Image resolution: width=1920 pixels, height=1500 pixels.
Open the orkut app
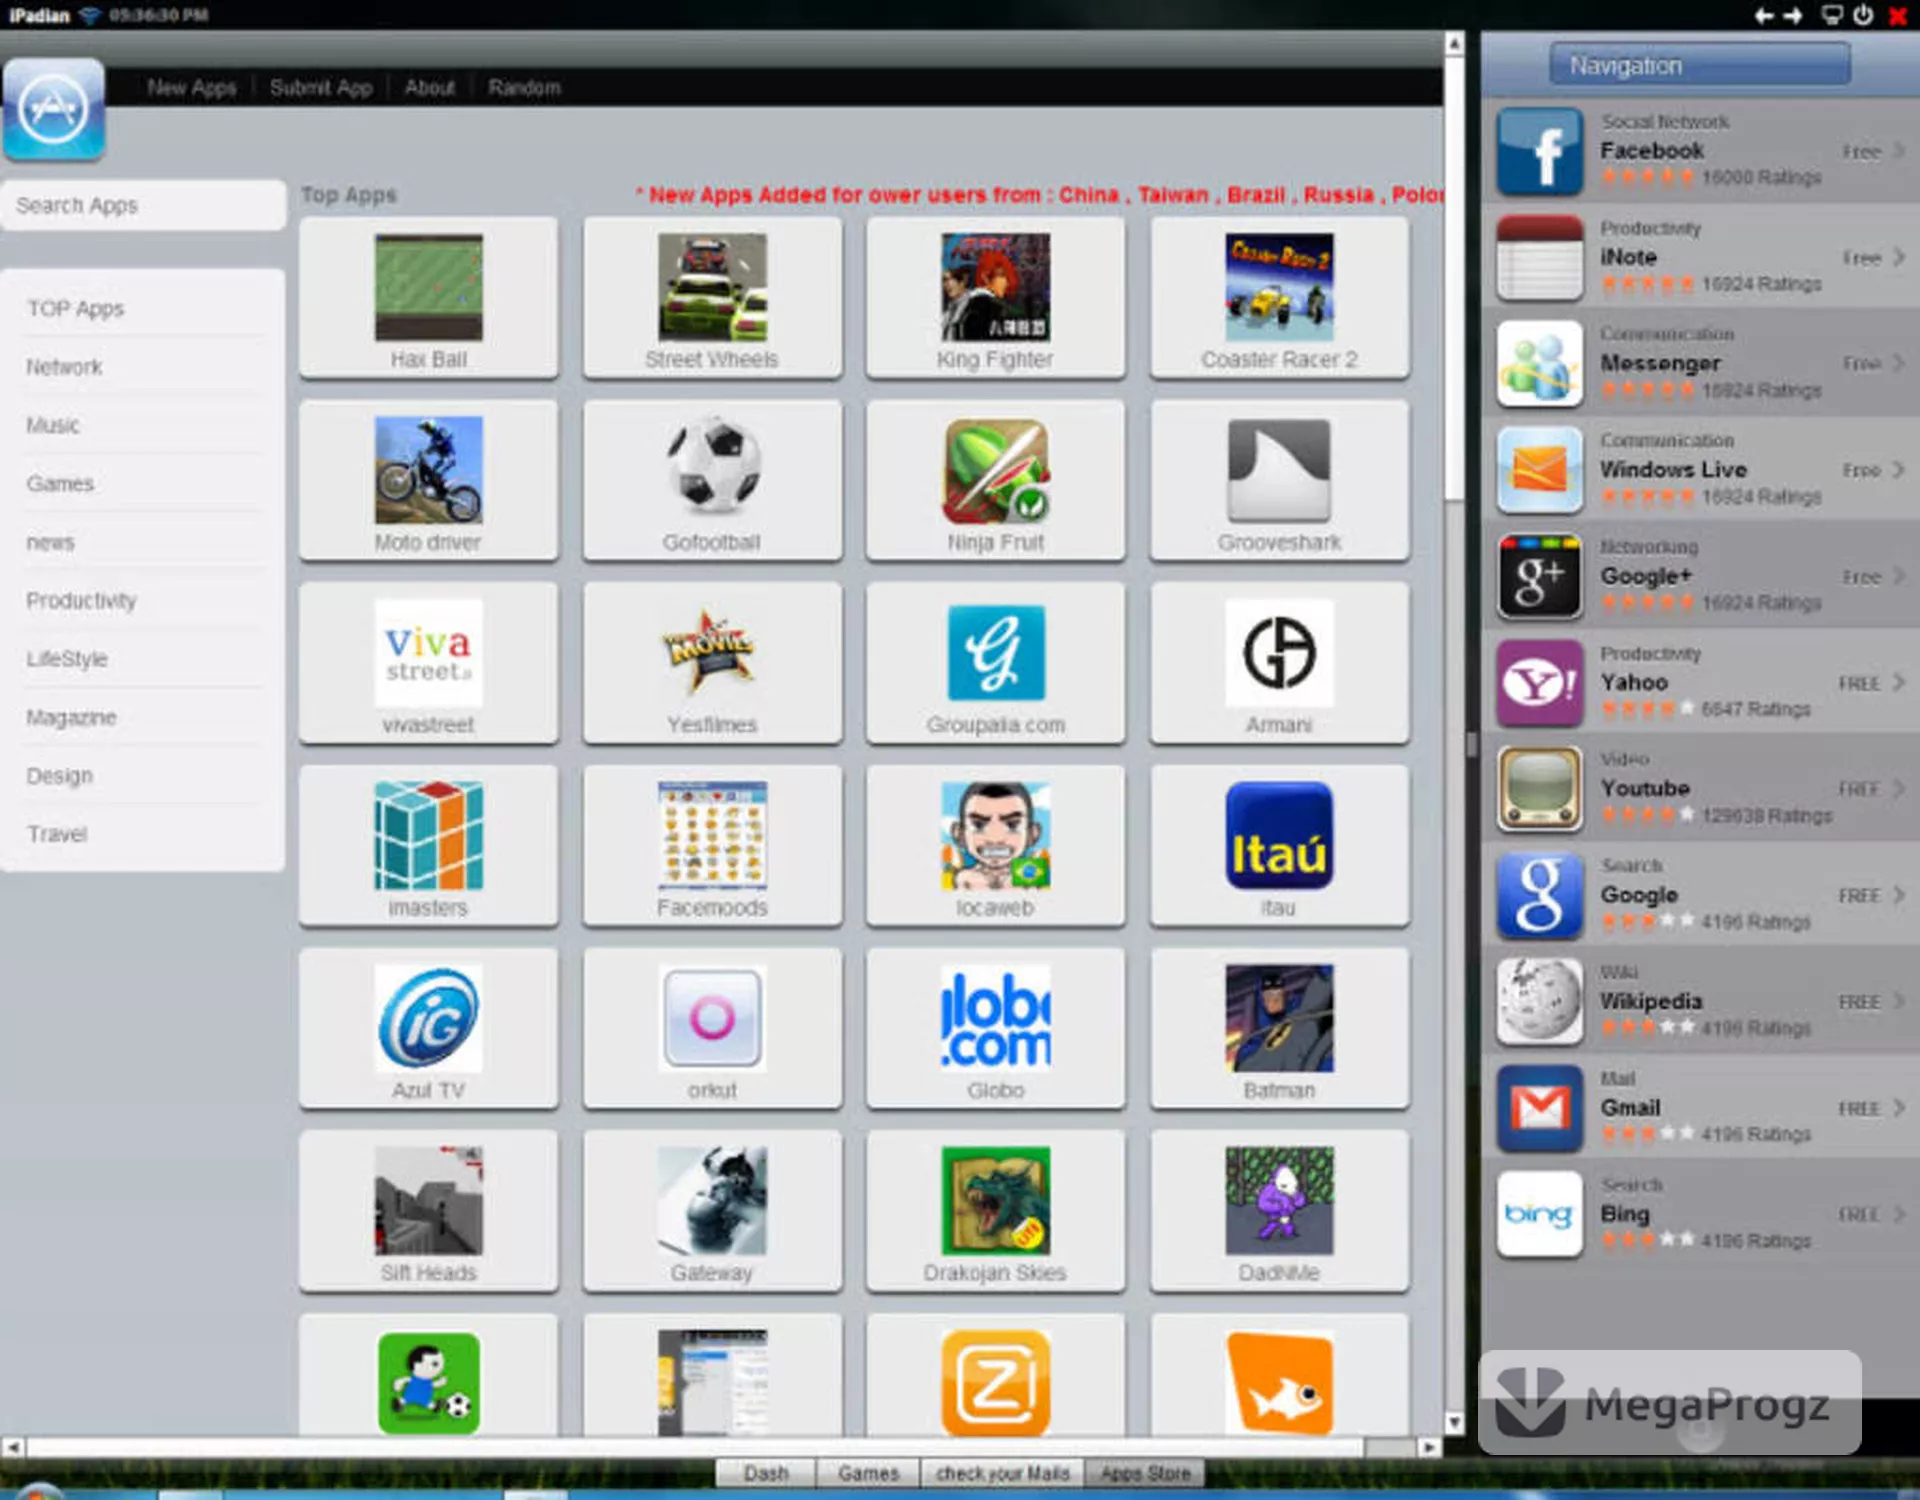[x=712, y=1029]
